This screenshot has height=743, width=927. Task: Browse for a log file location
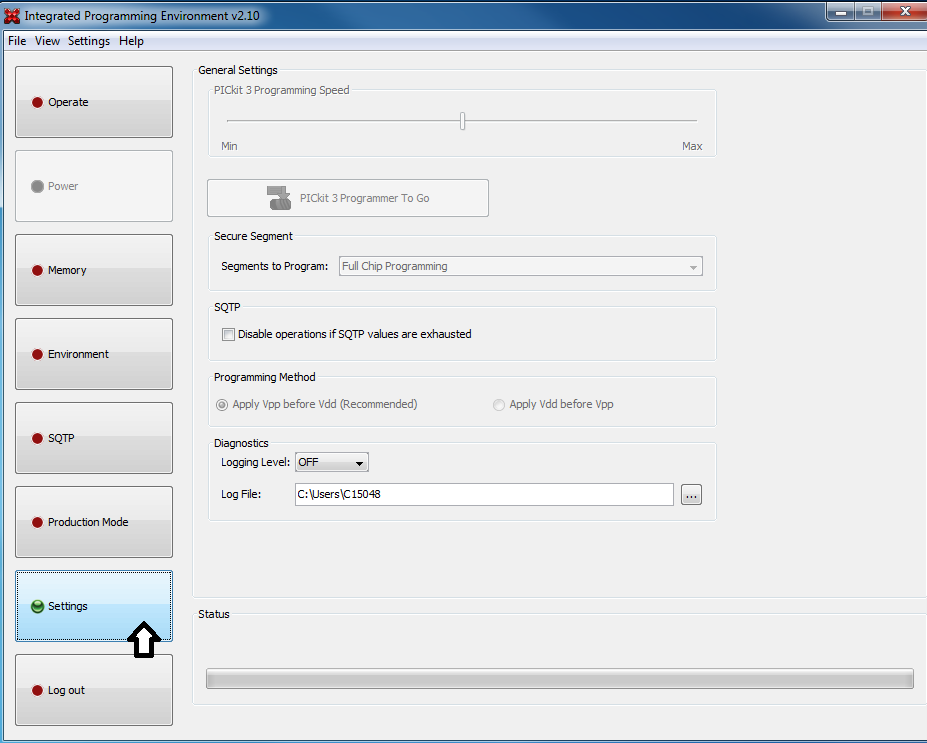(x=691, y=494)
